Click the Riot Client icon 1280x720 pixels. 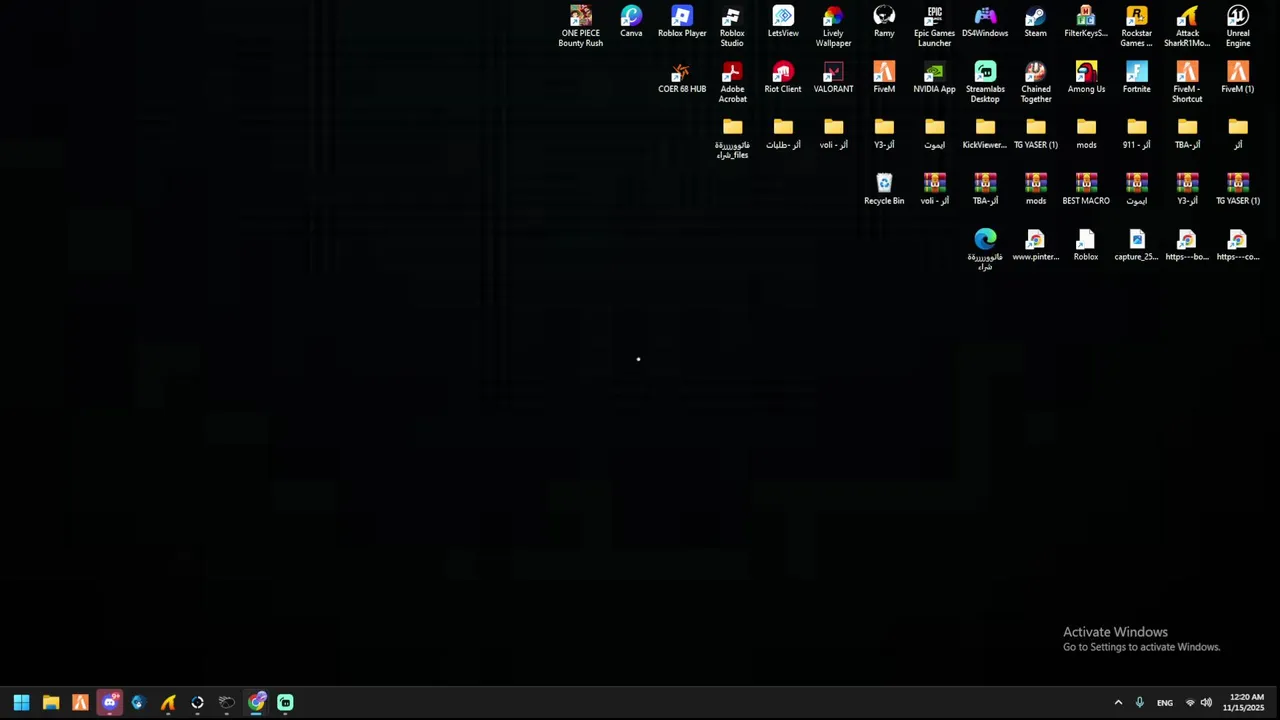(x=783, y=78)
